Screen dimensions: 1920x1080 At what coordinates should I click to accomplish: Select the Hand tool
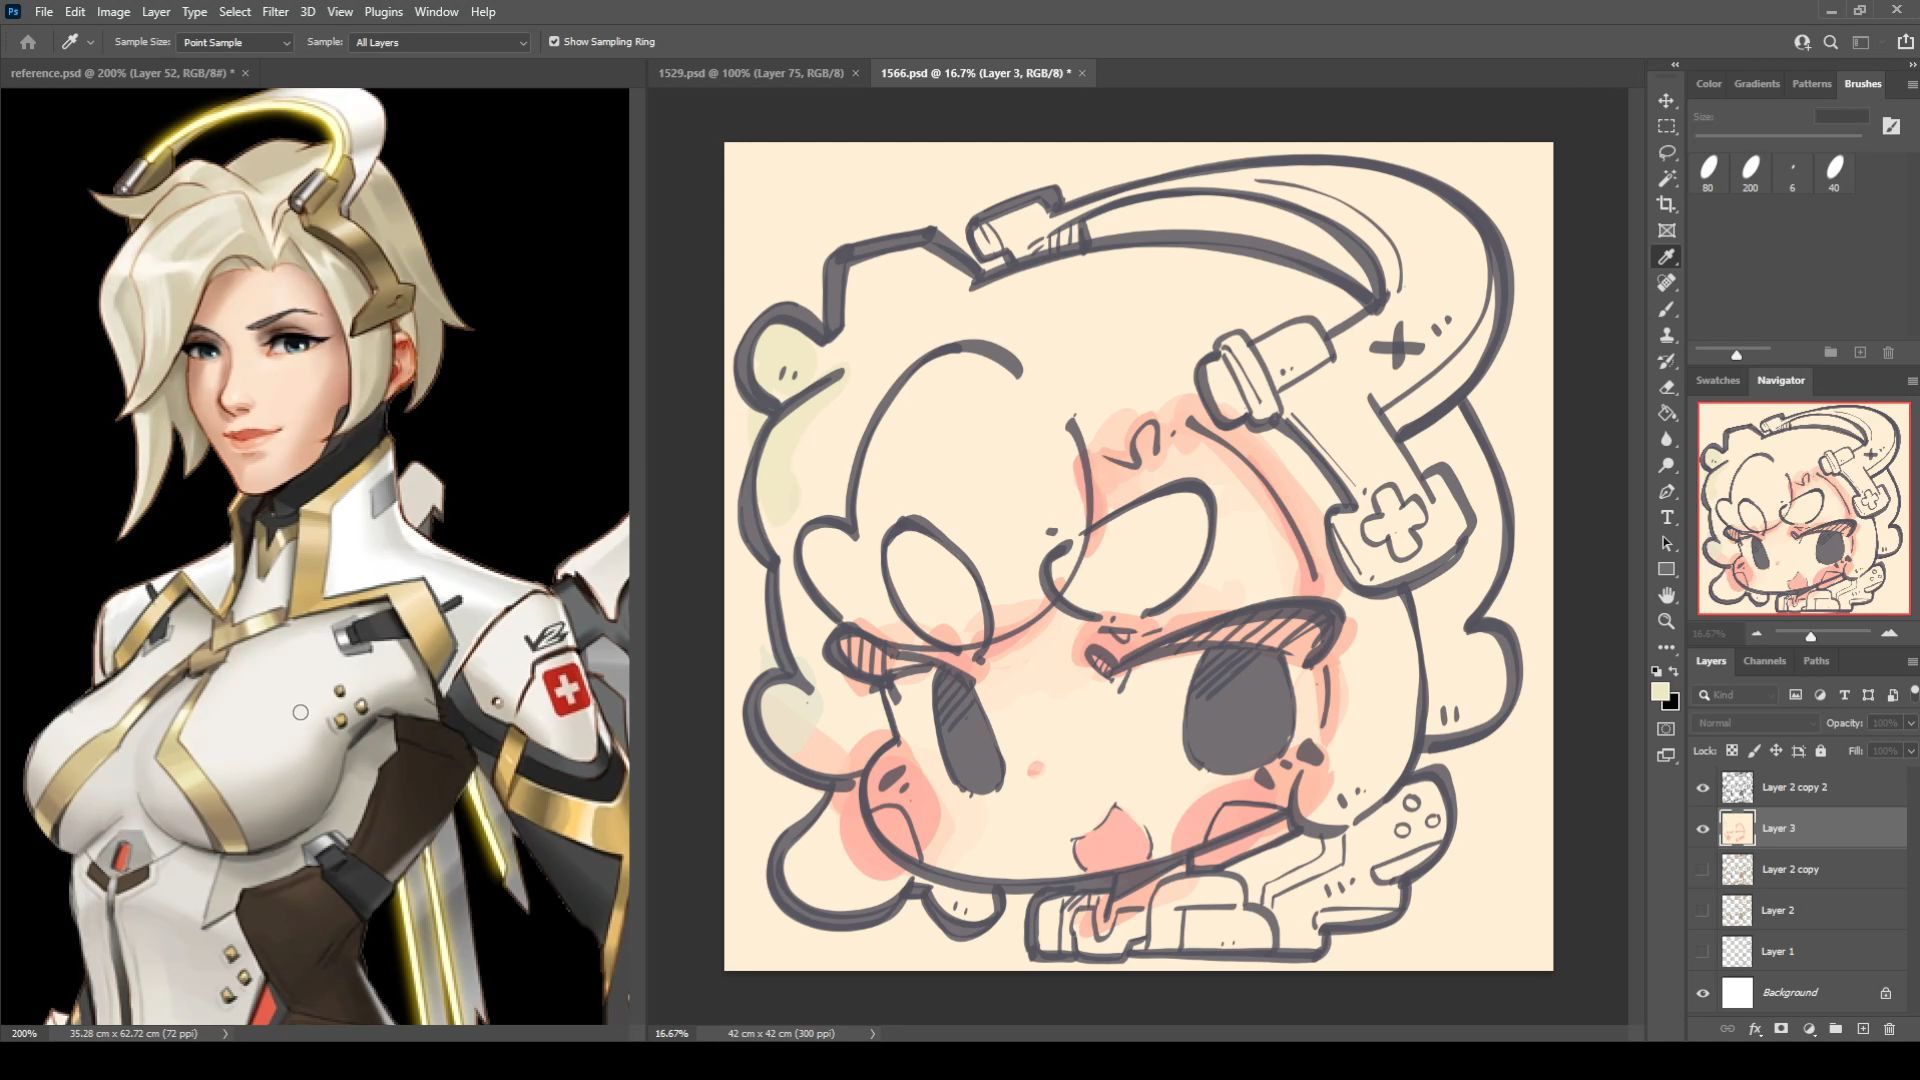tap(1666, 595)
